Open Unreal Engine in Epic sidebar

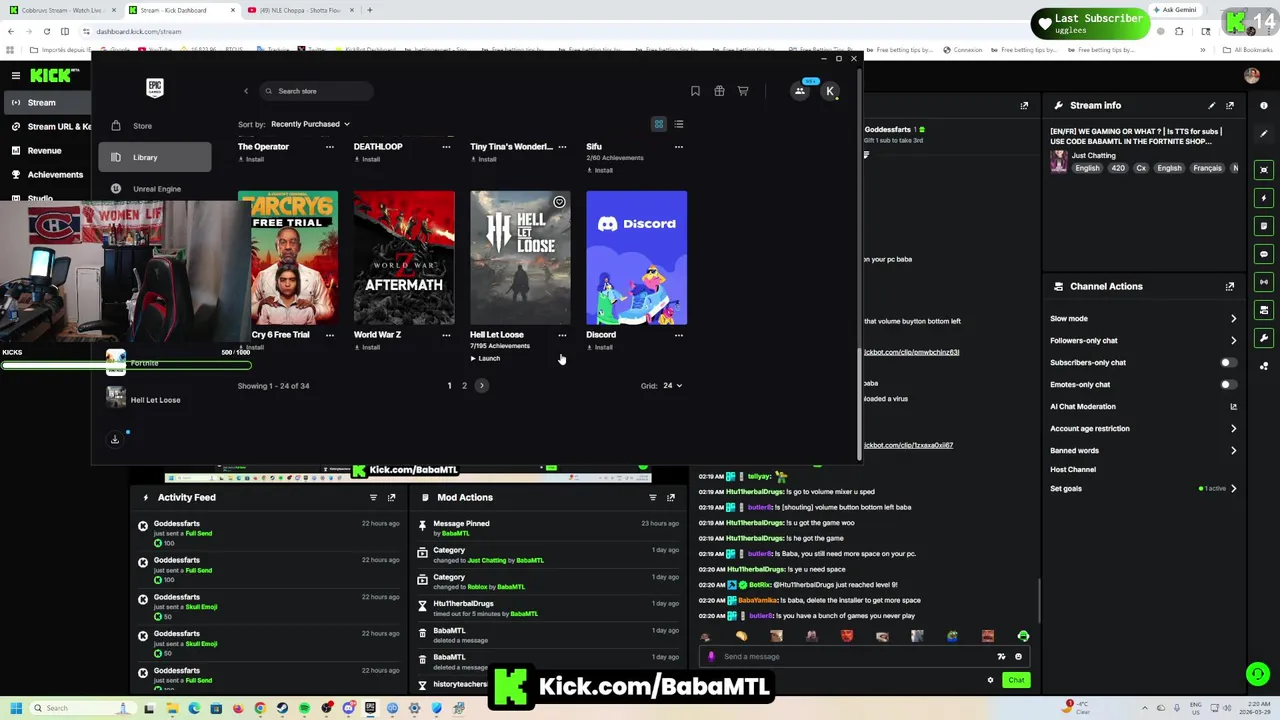pos(155,188)
